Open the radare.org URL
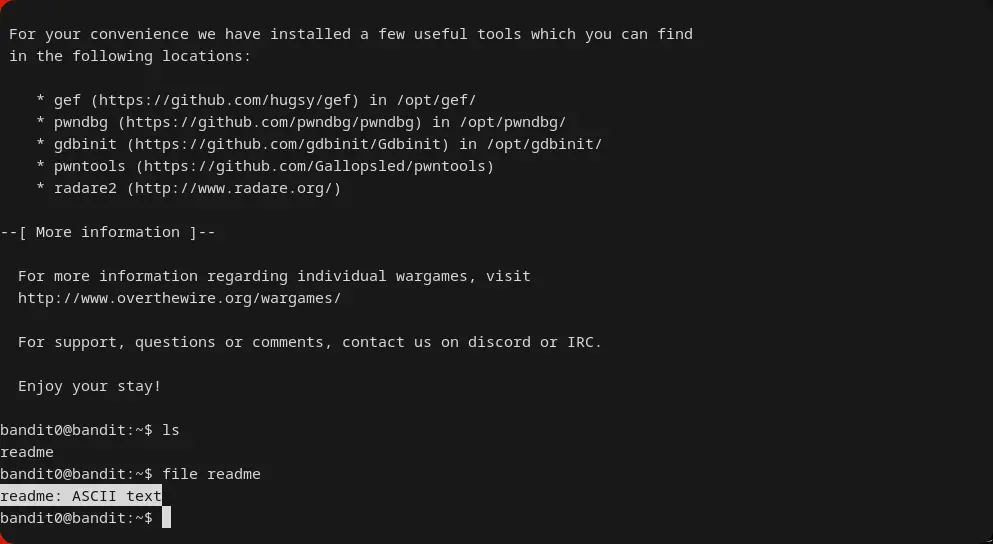This screenshot has height=544, width=993. pyautogui.click(x=236, y=188)
